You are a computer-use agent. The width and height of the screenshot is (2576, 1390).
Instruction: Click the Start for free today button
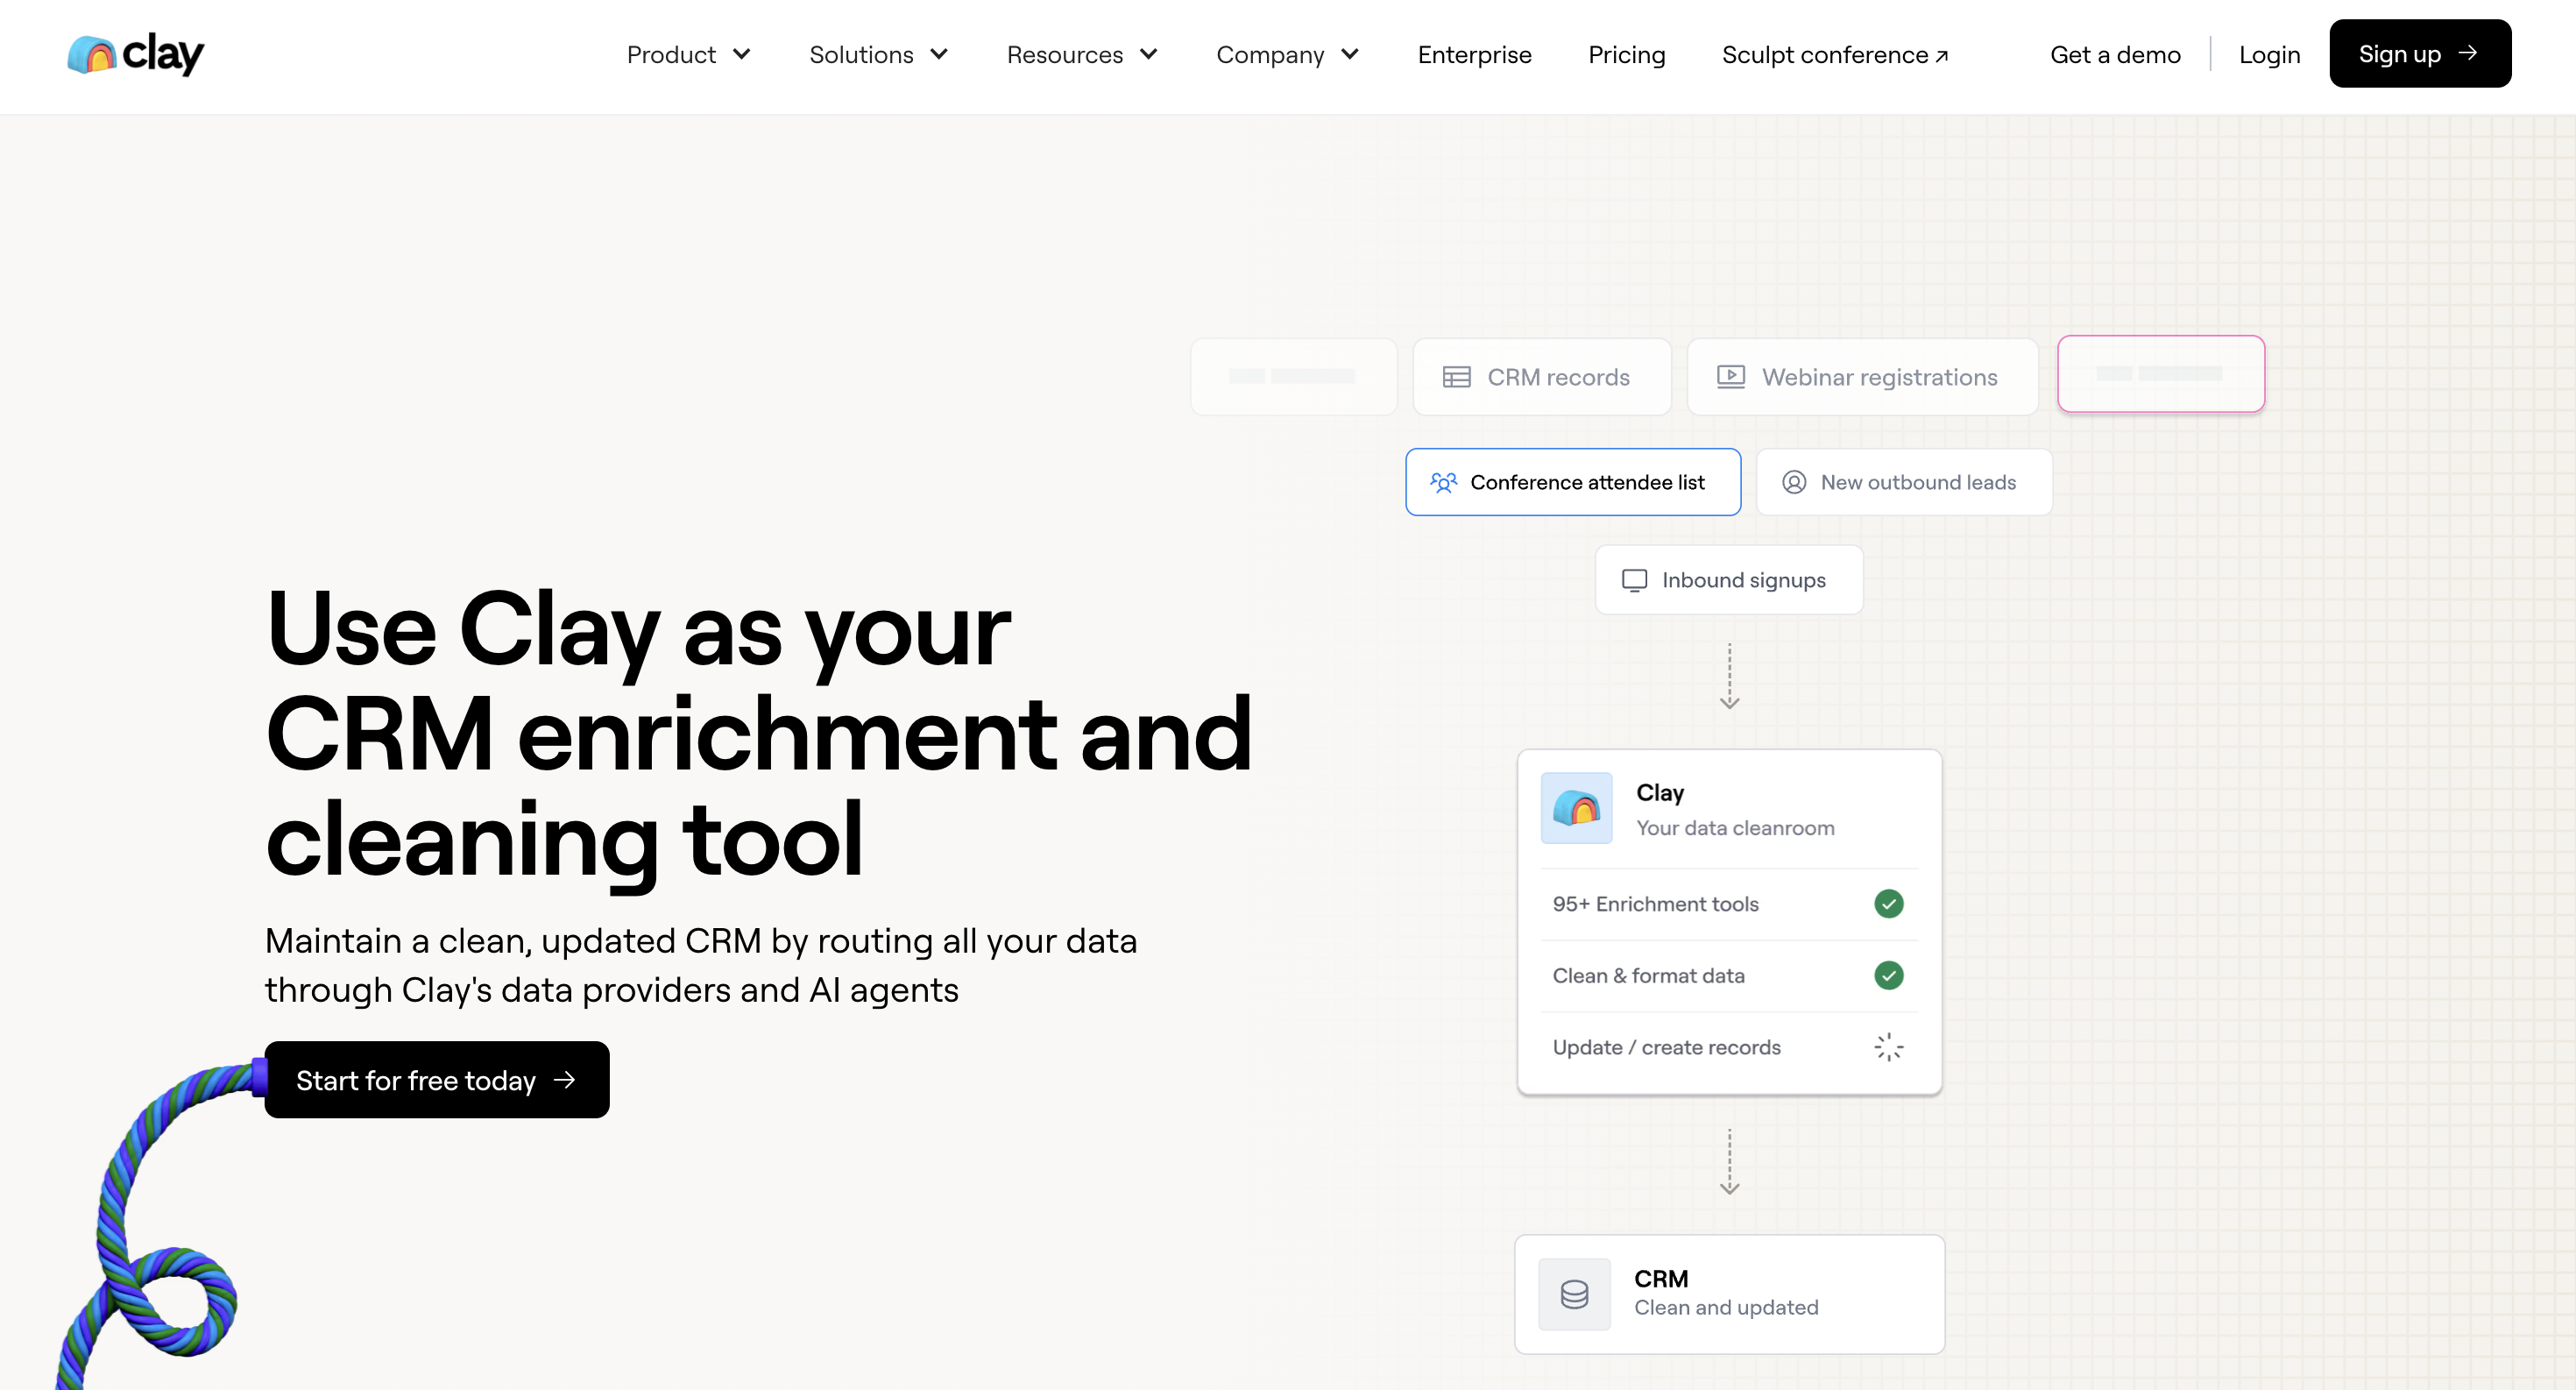437,1080
